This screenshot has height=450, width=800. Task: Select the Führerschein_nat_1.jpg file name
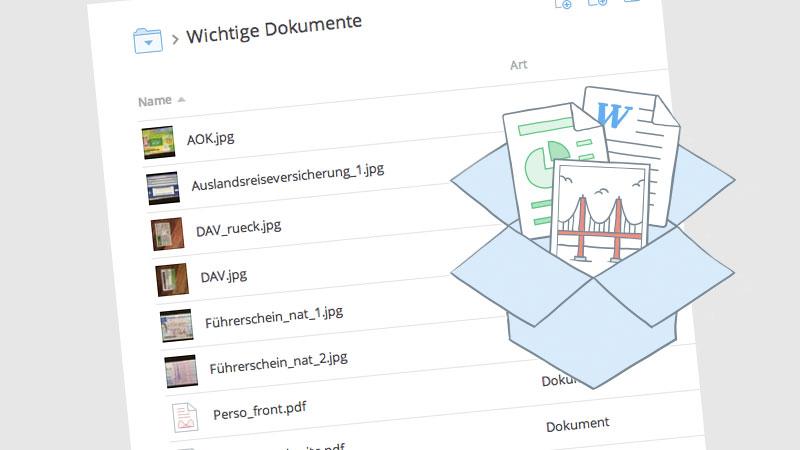[274, 316]
